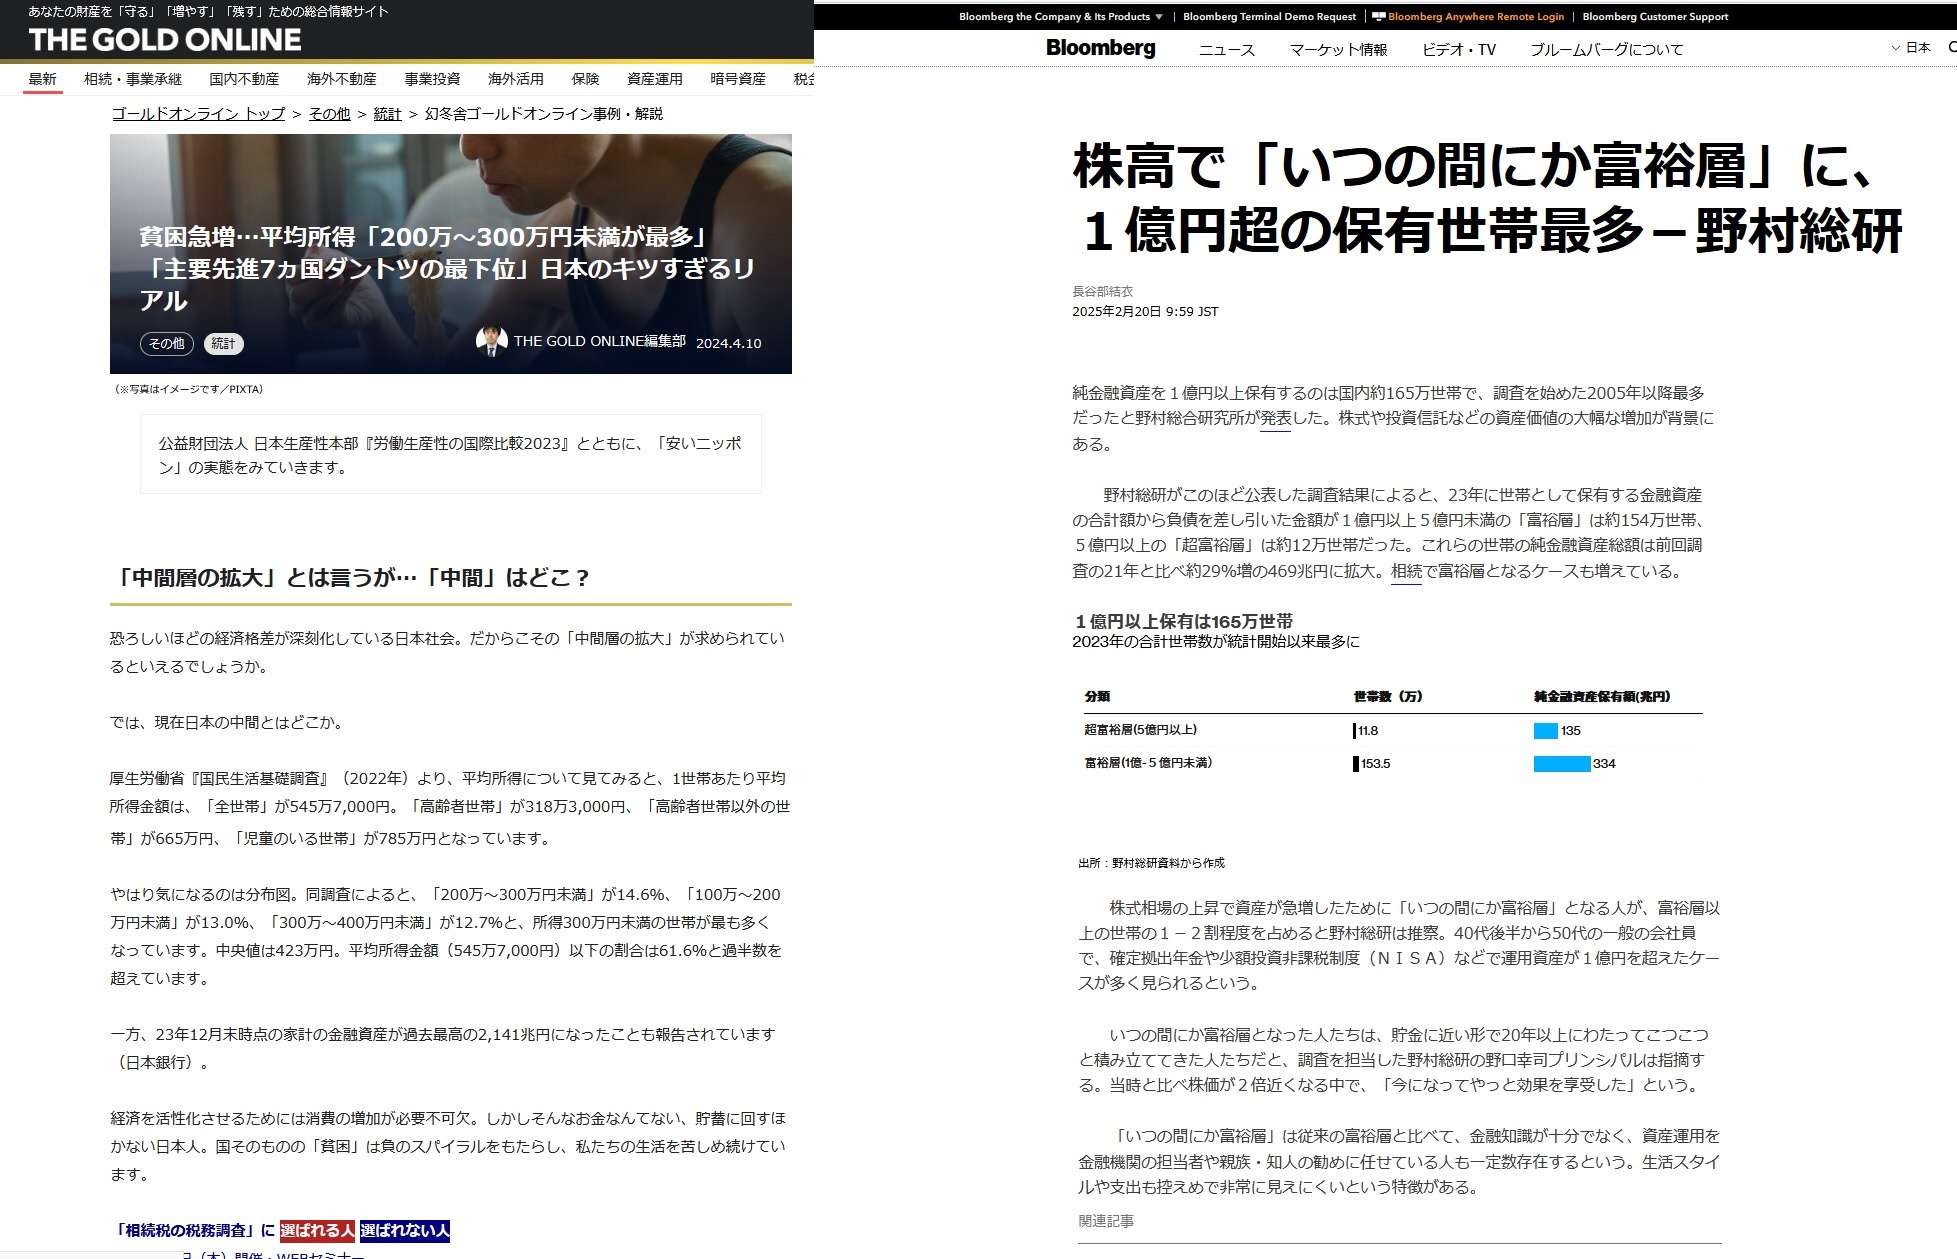Open the 暗号資産 navigation item
Viewport: 1957px width, 1259px height.
tap(738, 79)
